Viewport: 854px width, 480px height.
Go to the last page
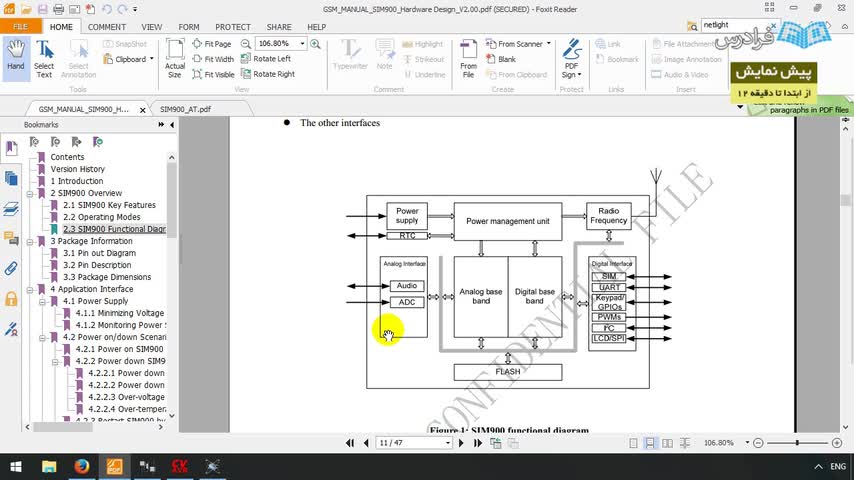tap(478, 443)
